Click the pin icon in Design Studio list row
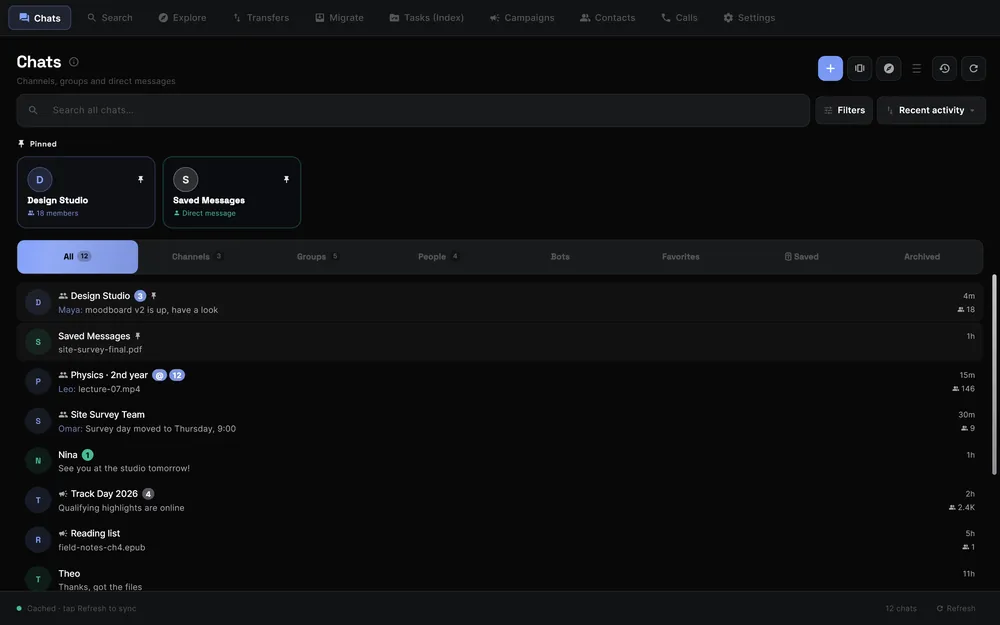This screenshot has height=625, width=1000. [154, 296]
